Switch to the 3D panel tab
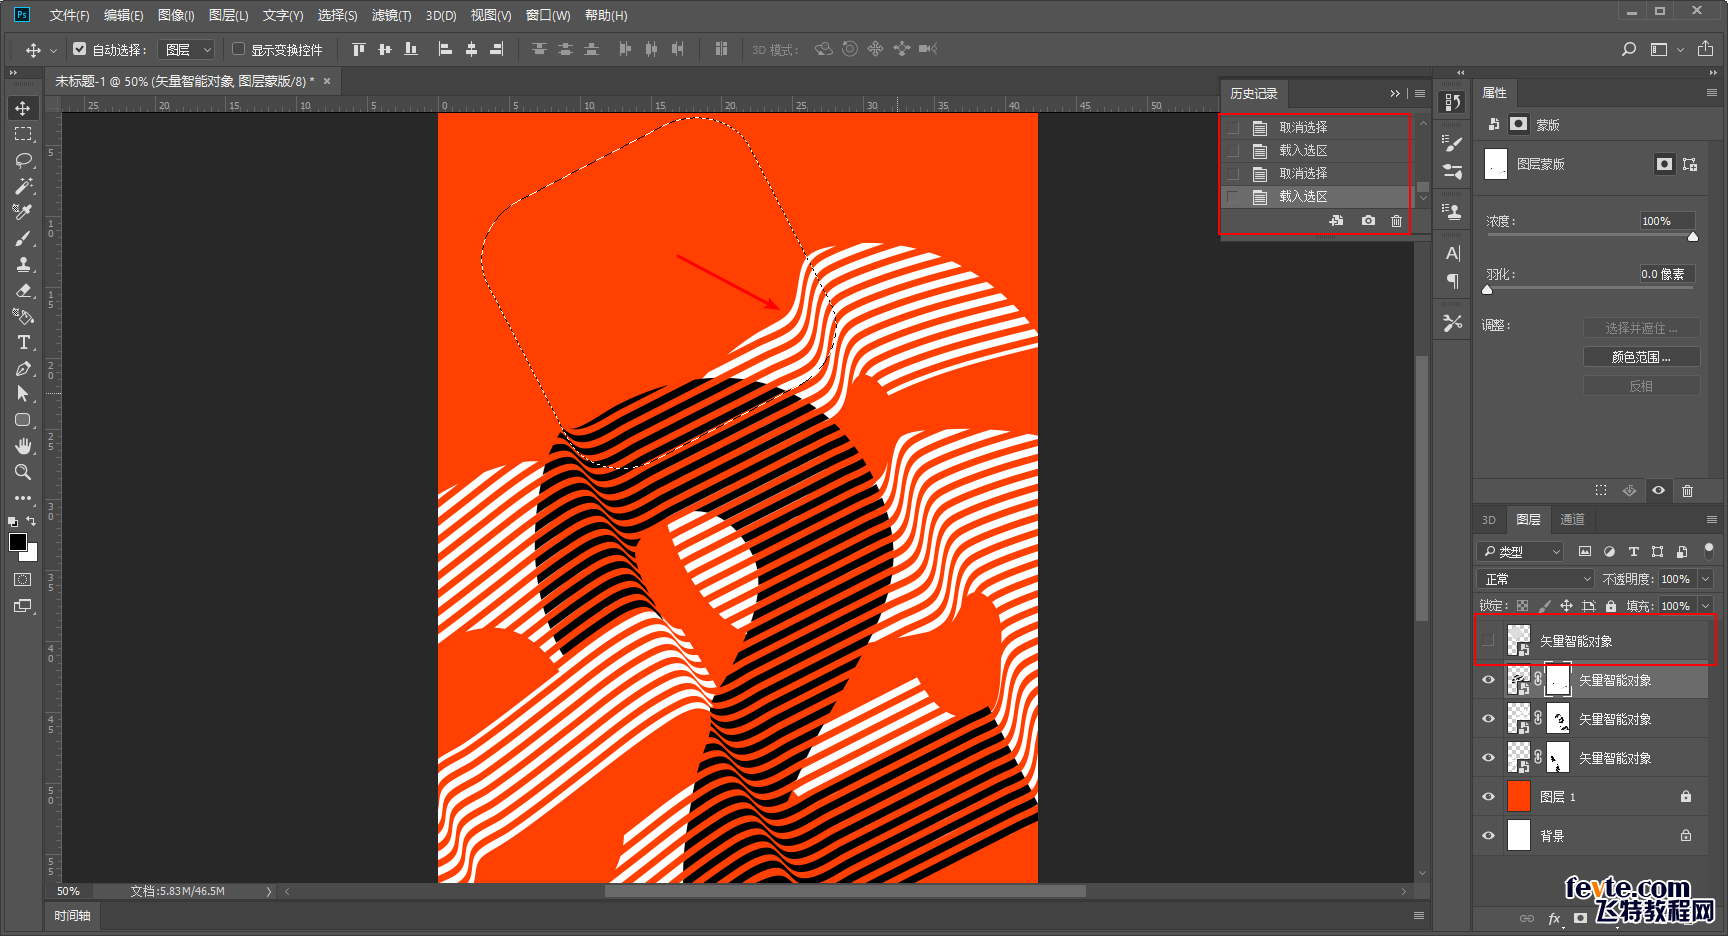1728x936 pixels. point(1489,520)
